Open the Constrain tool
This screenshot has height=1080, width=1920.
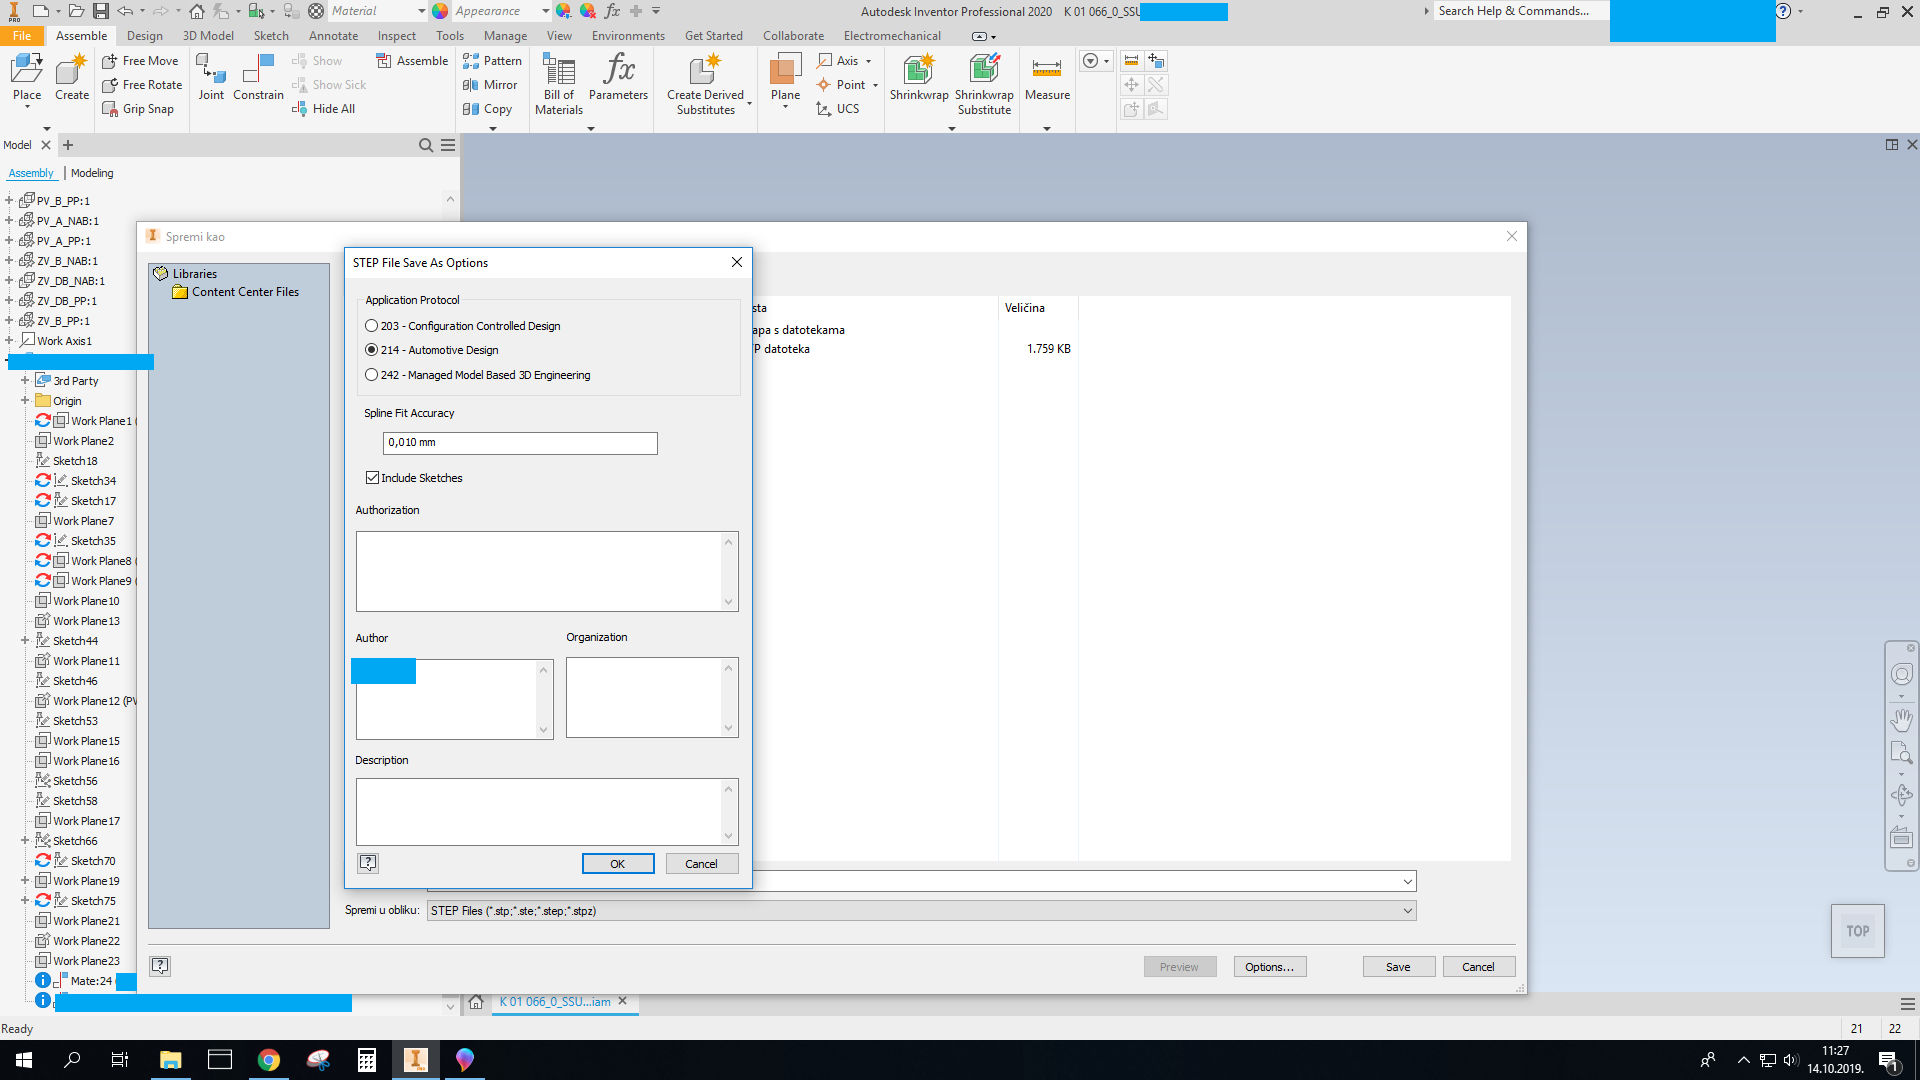point(258,80)
